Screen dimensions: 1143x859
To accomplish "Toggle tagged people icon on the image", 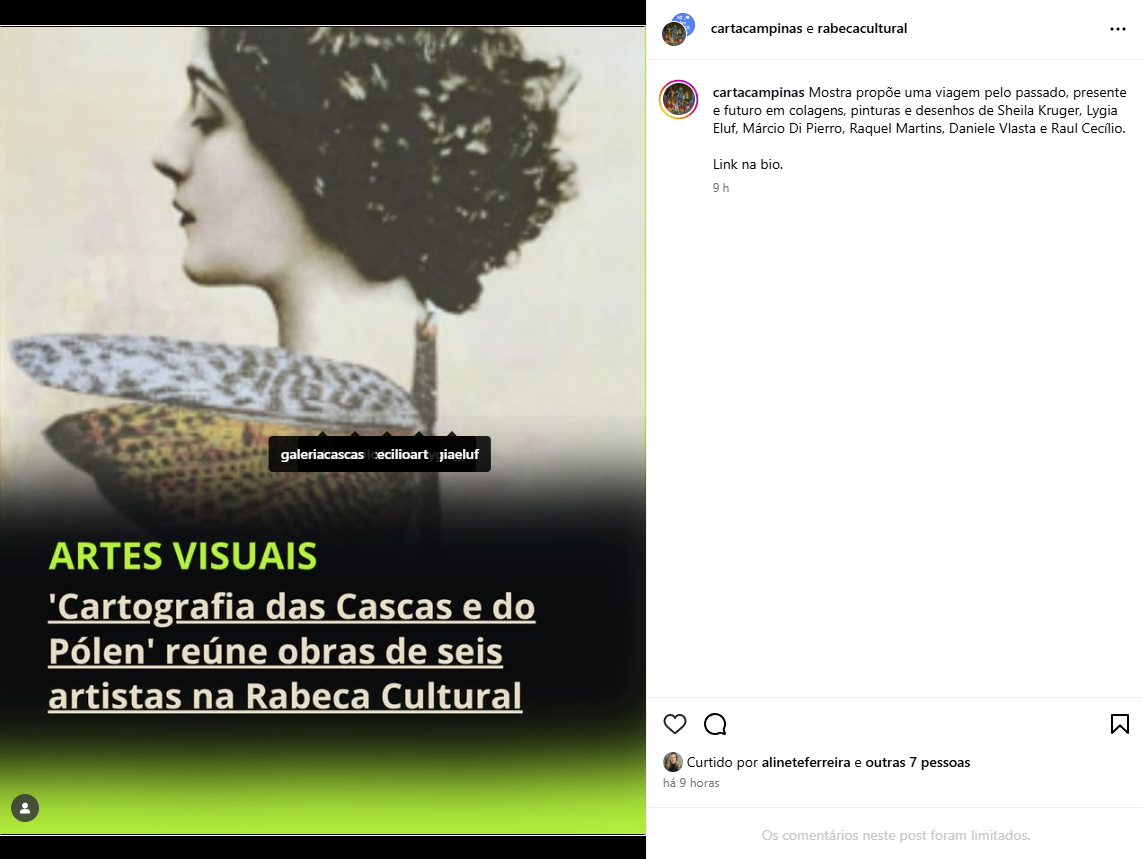I will point(25,808).
